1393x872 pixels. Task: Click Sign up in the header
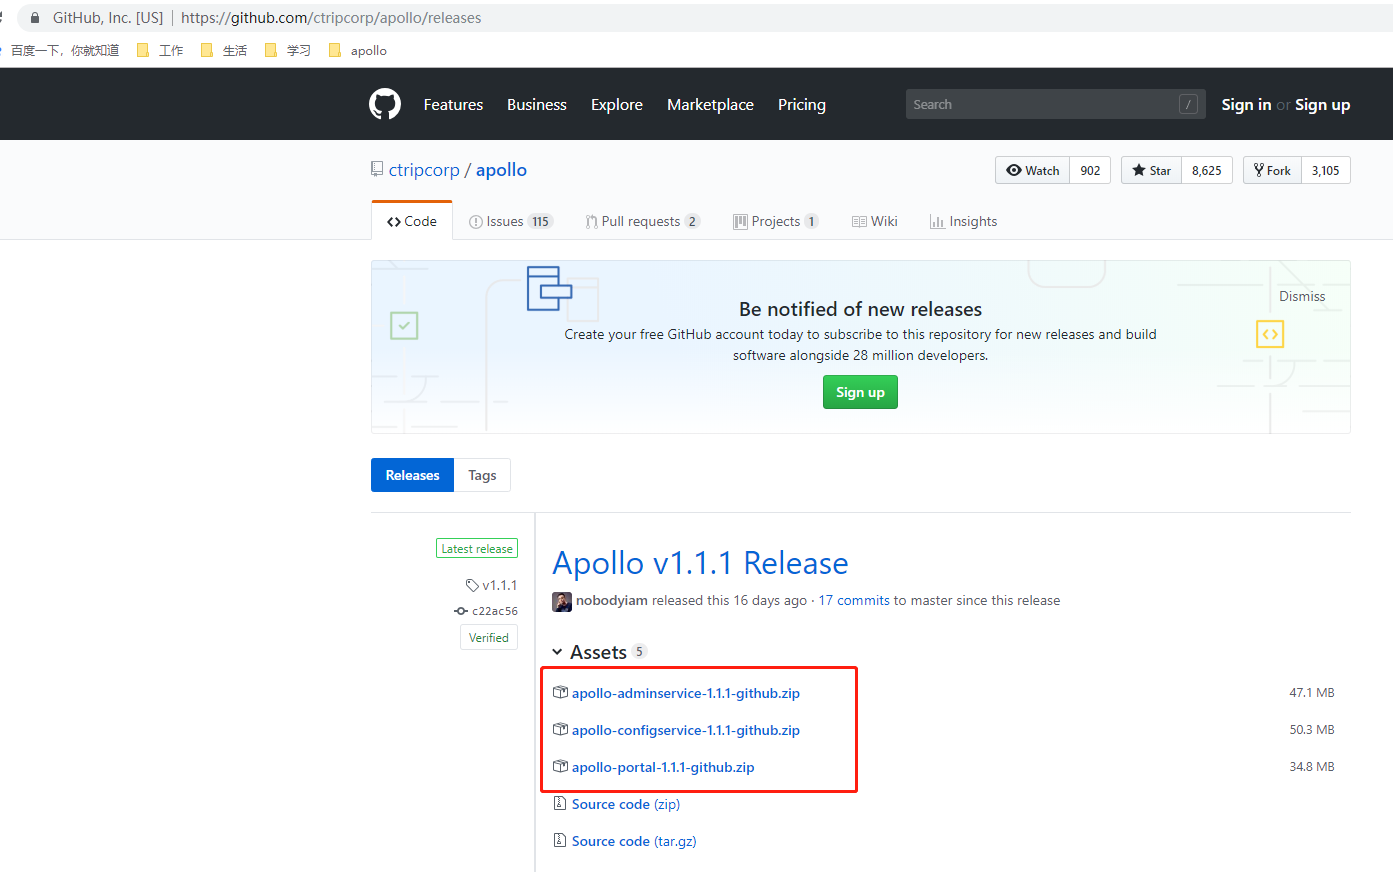click(1322, 104)
